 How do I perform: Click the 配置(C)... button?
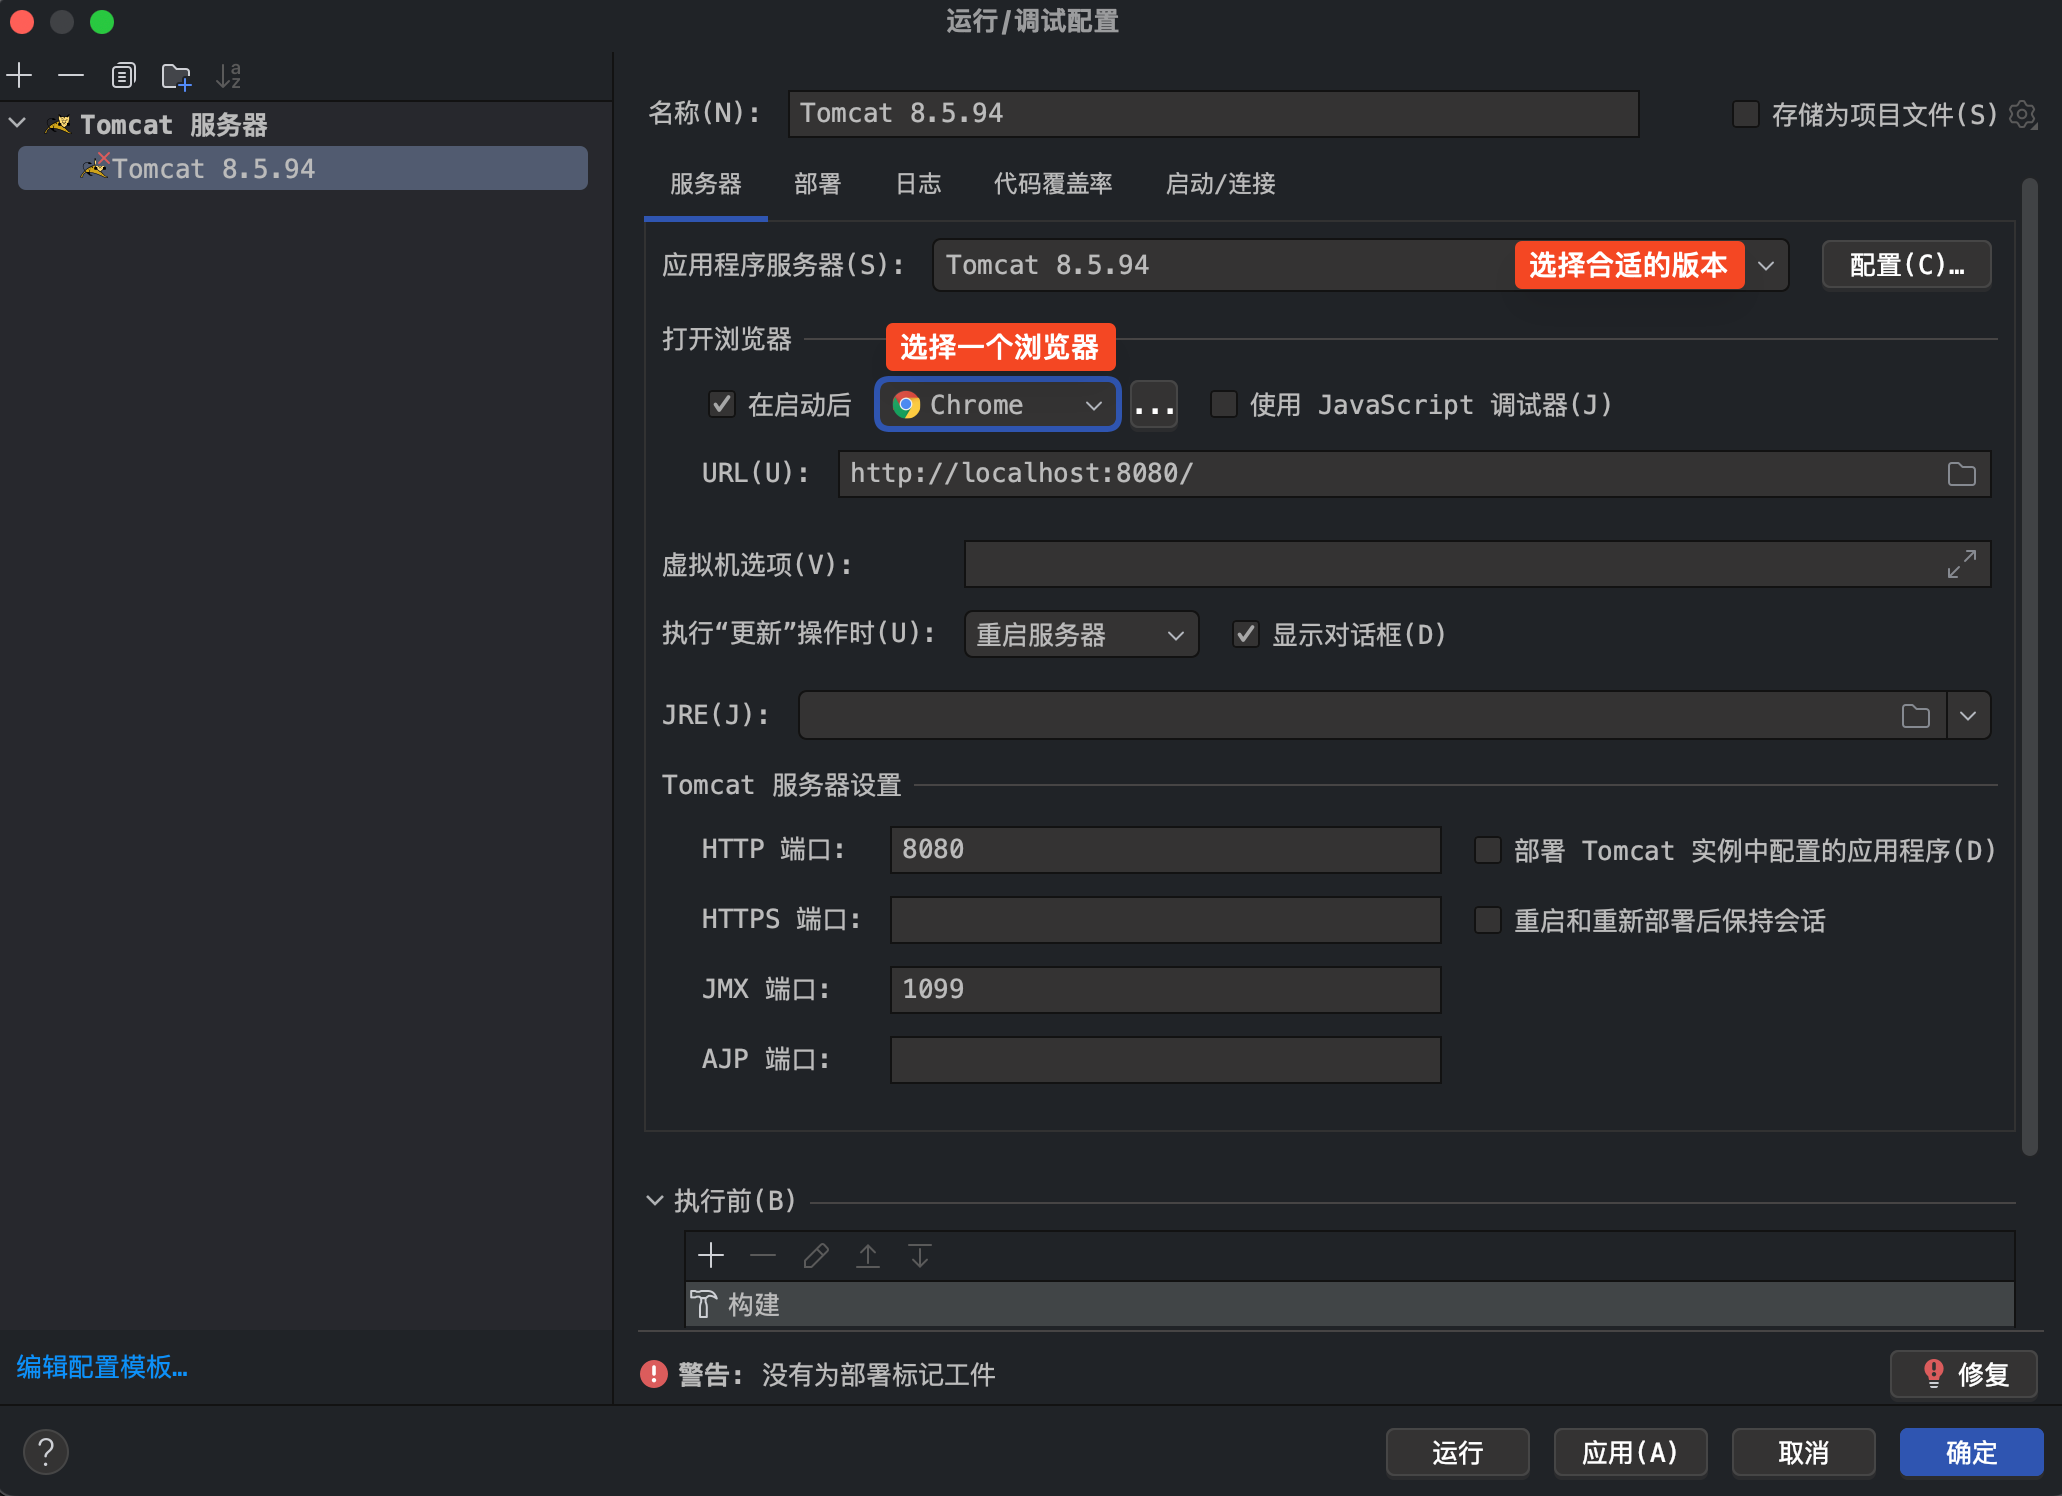[x=1907, y=265]
